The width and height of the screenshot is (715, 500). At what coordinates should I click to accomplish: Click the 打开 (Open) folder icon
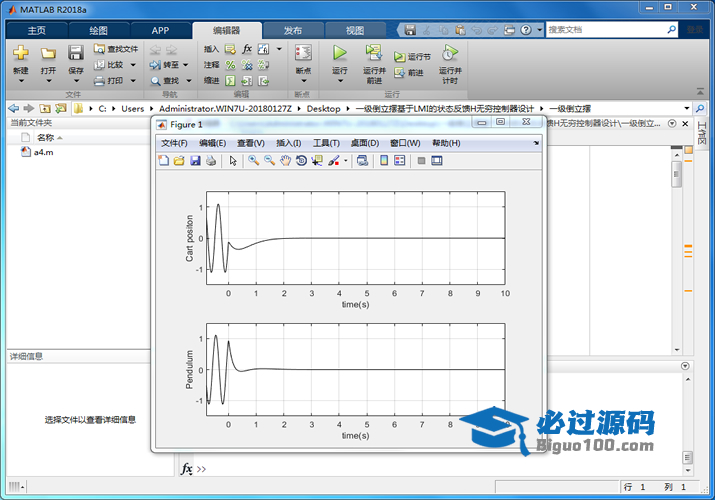point(48,53)
